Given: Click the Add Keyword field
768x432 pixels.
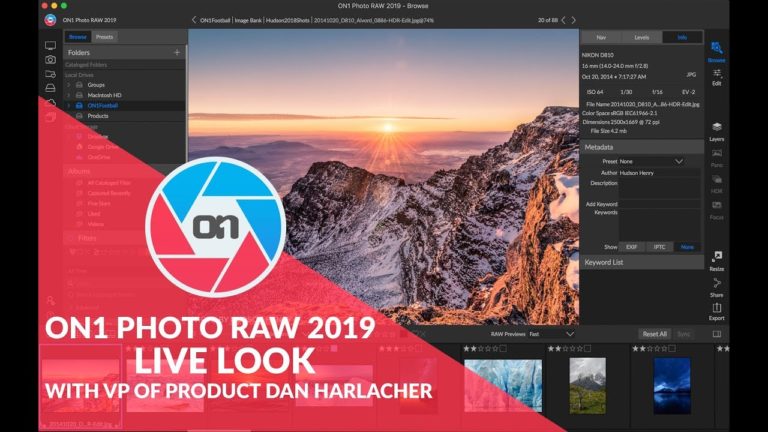Looking at the screenshot, I should click(x=659, y=204).
